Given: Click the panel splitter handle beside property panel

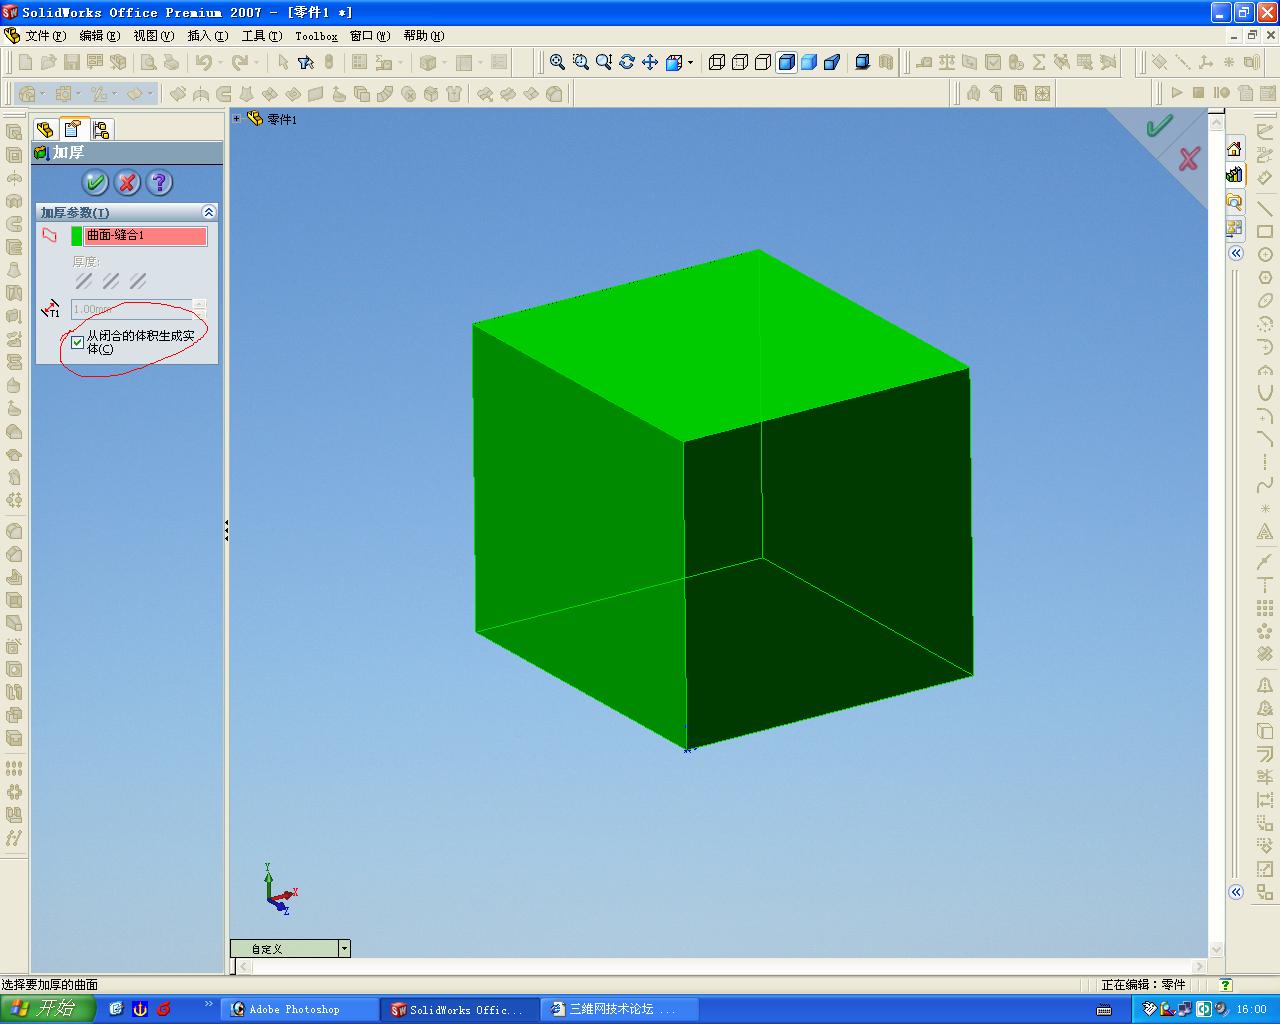Looking at the screenshot, I should click(x=227, y=530).
